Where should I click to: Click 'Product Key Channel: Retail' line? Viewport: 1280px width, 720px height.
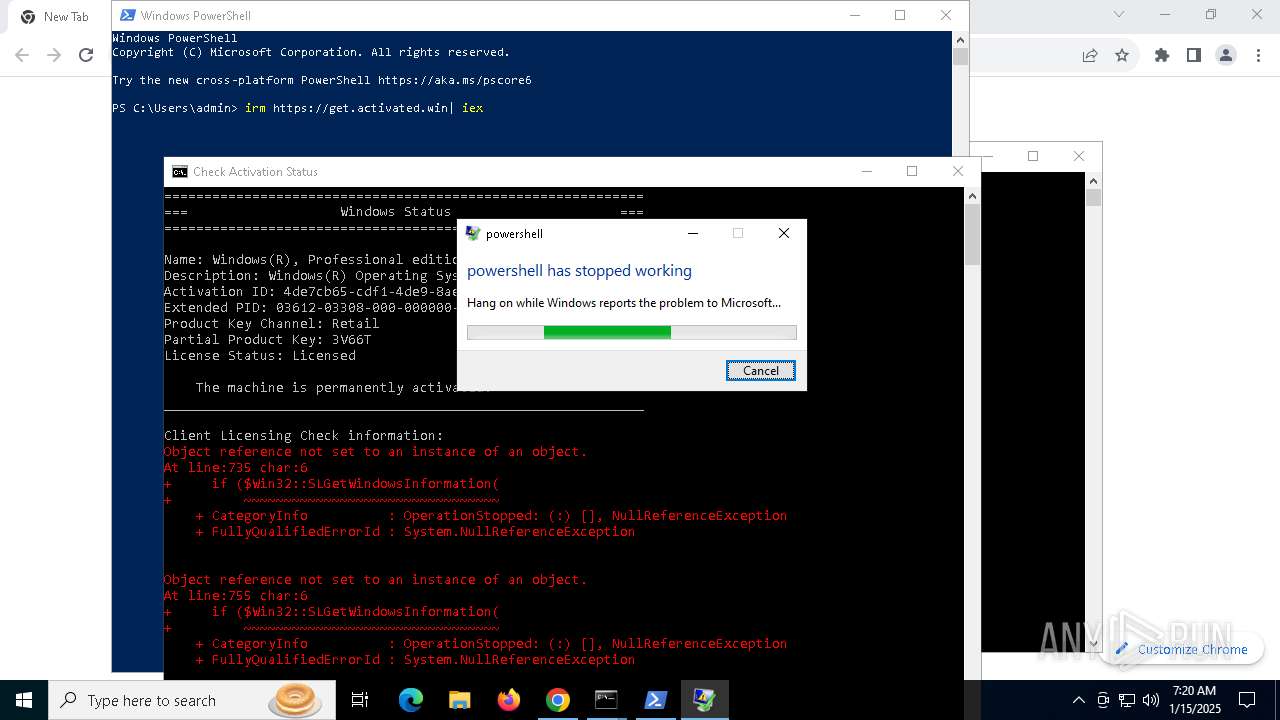(x=272, y=323)
